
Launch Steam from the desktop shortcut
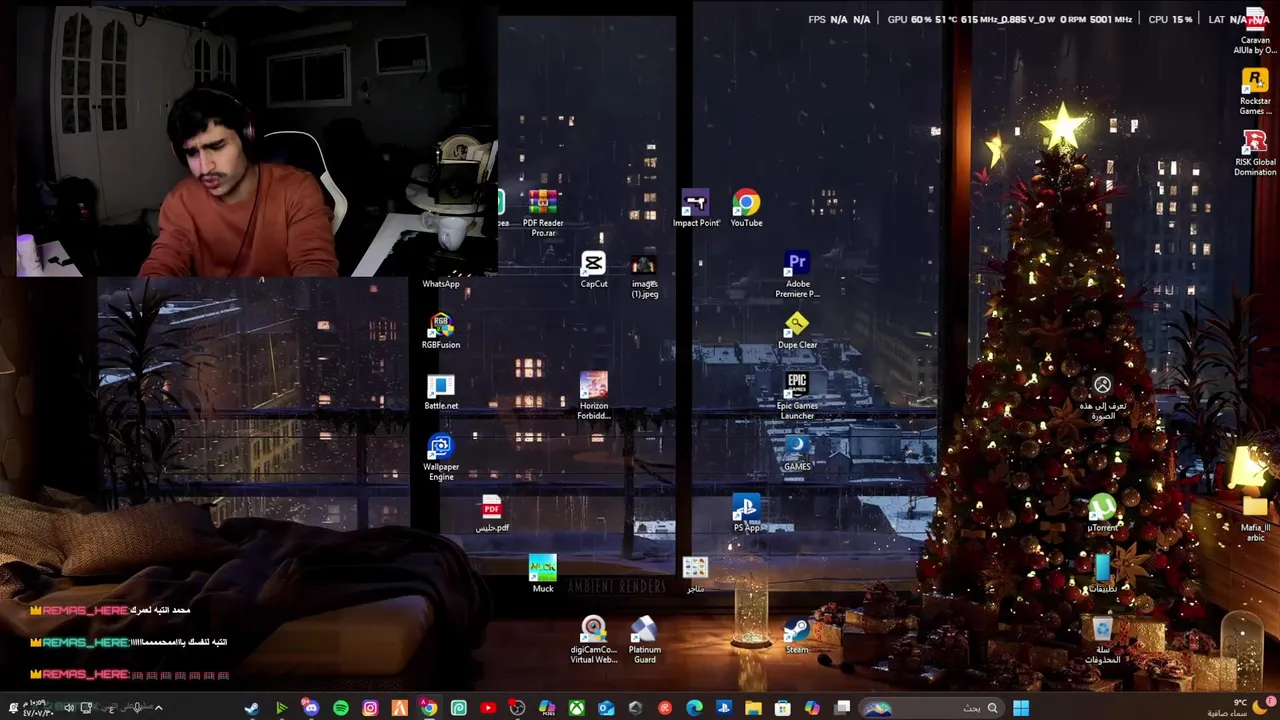click(x=797, y=636)
